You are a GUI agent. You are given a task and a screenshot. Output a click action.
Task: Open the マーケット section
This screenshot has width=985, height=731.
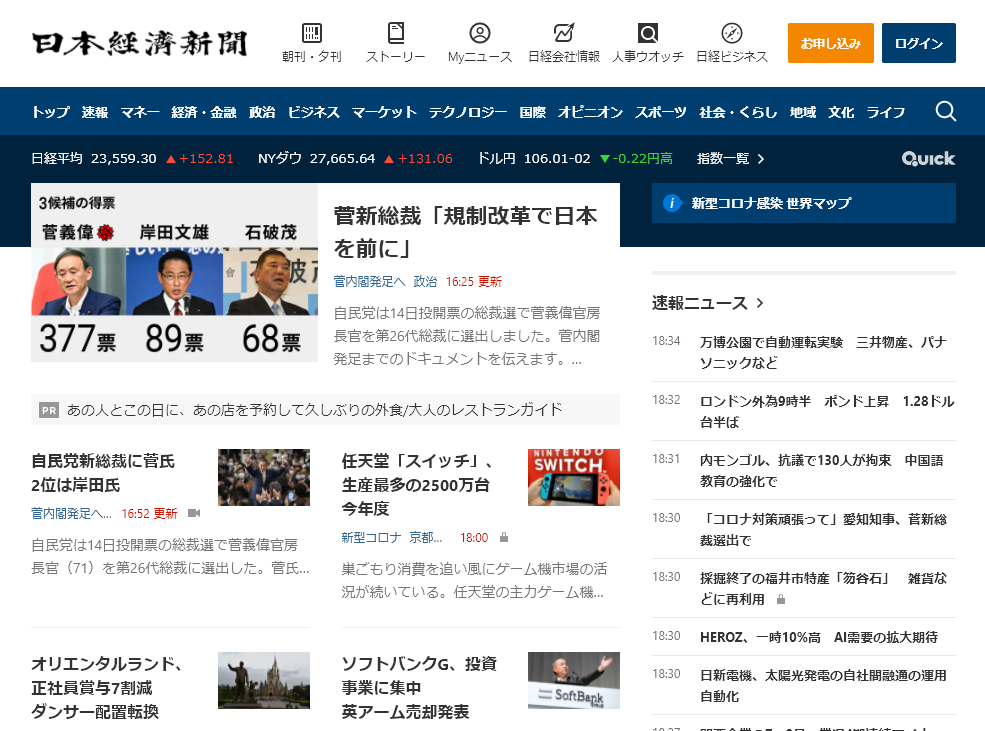384,112
